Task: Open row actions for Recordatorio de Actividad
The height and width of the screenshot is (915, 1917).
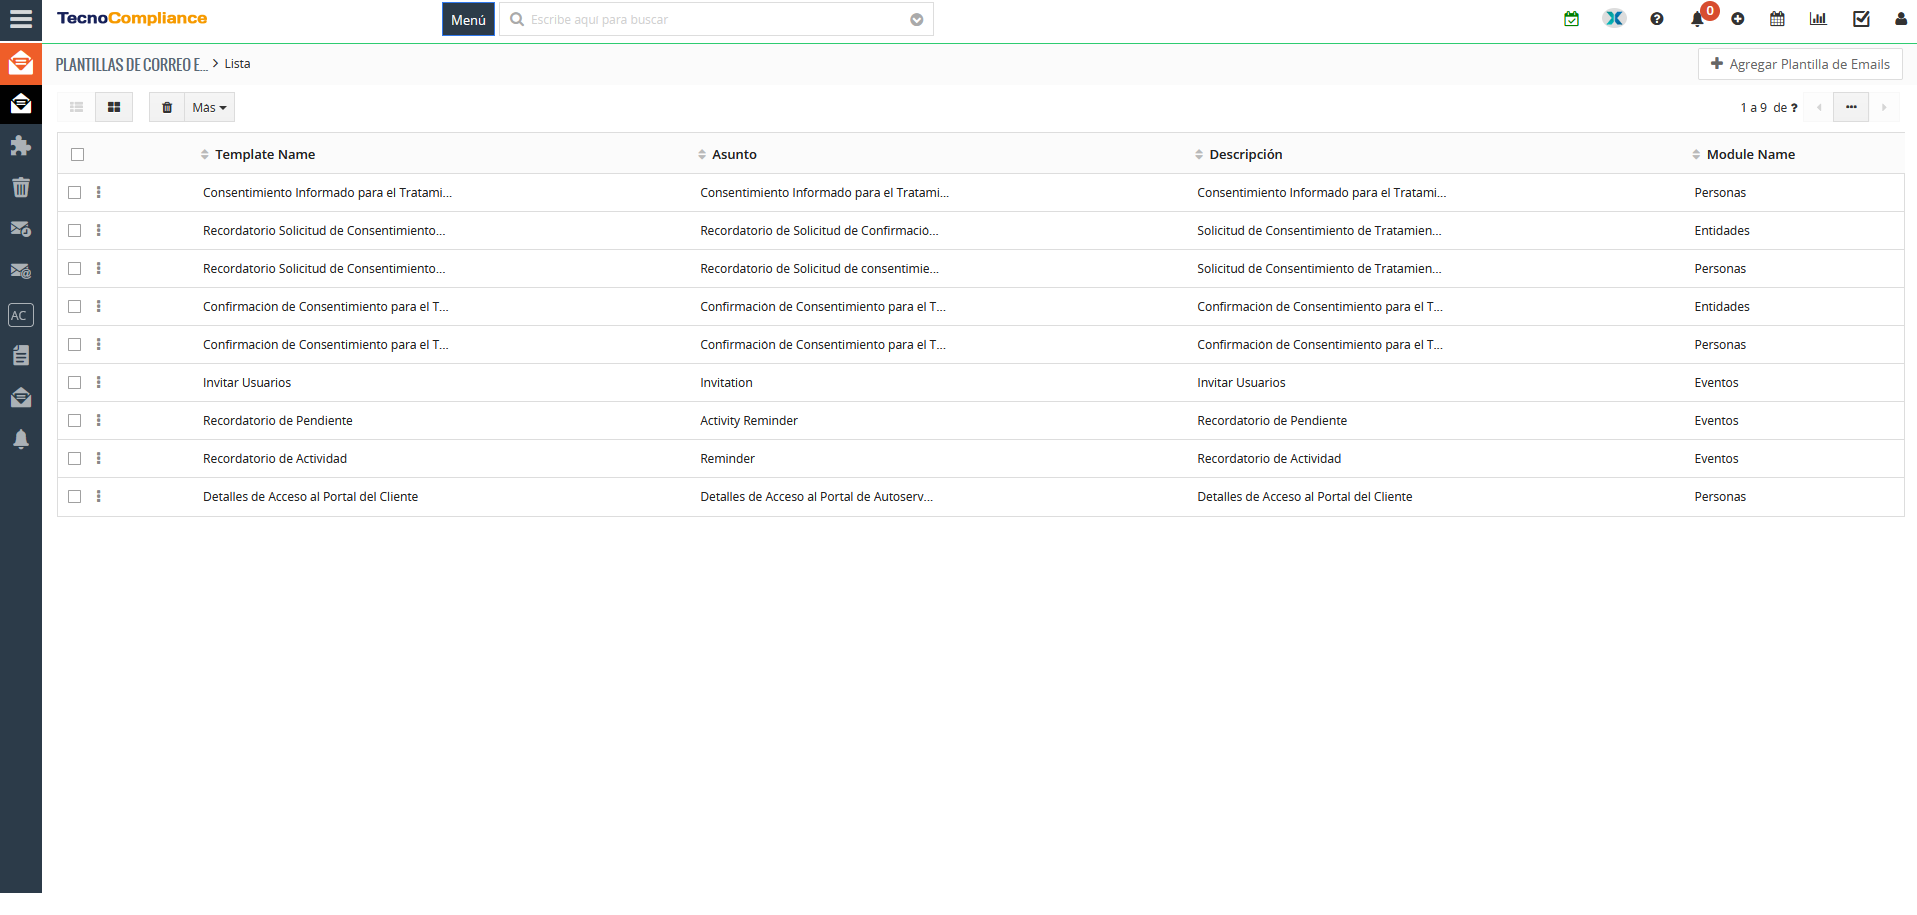Action: 98,458
